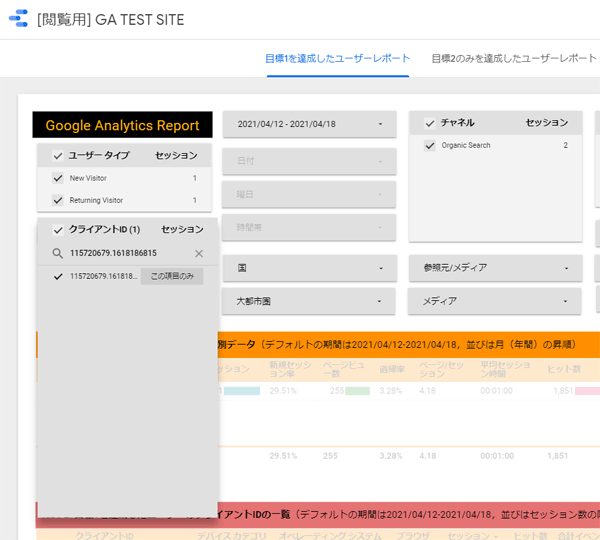
Task: Toggle the クライアントID header checkbox
Action: (58, 230)
